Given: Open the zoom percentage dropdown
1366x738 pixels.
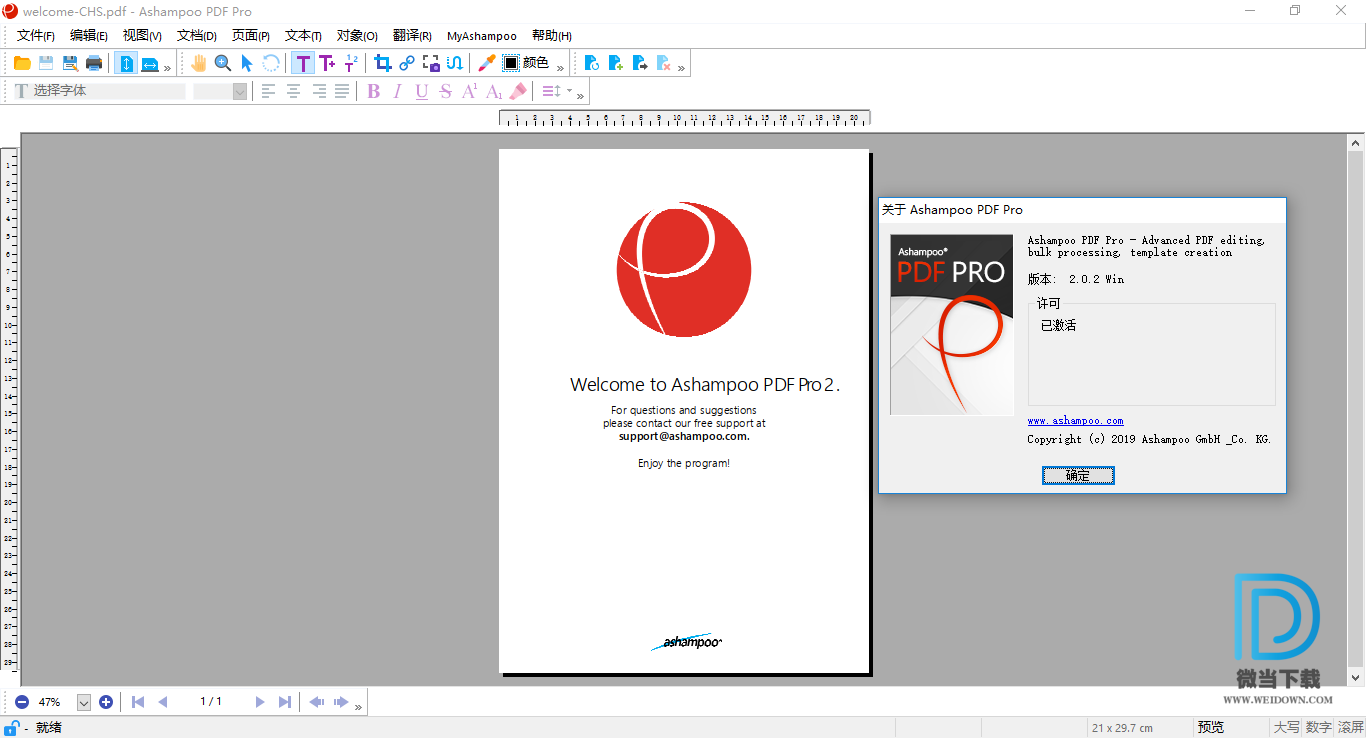Looking at the screenshot, I should [x=84, y=702].
